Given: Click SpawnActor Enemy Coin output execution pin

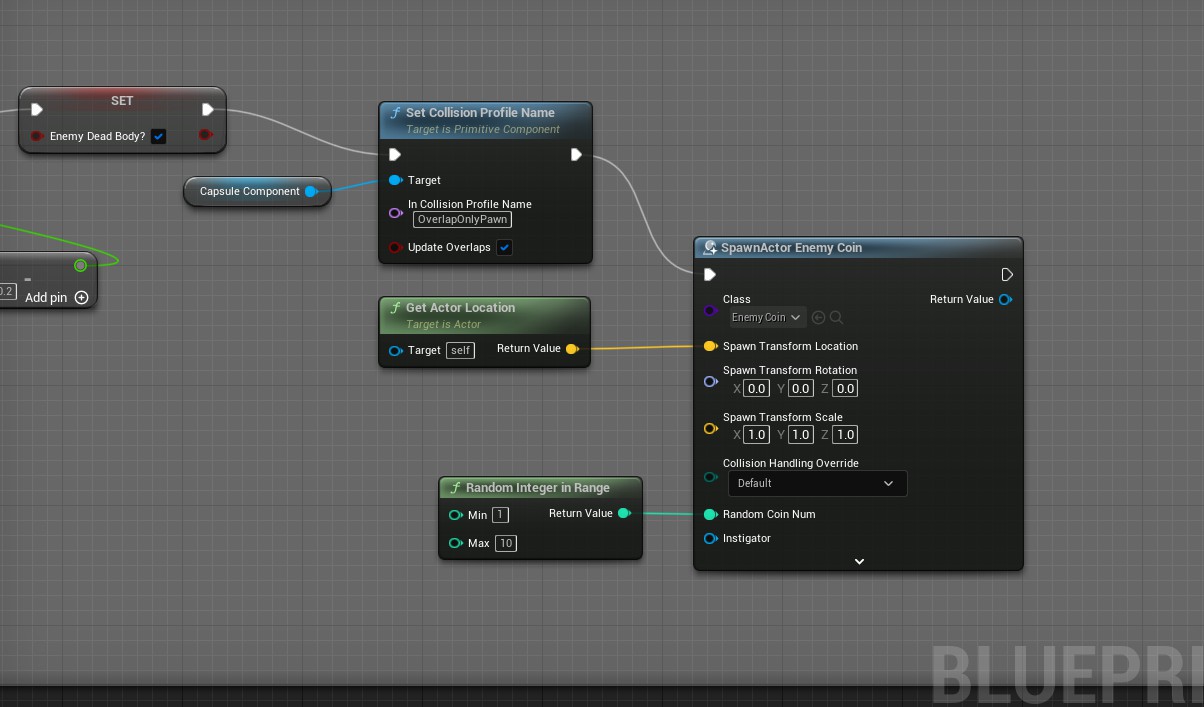Looking at the screenshot, I should [1007, 275].
